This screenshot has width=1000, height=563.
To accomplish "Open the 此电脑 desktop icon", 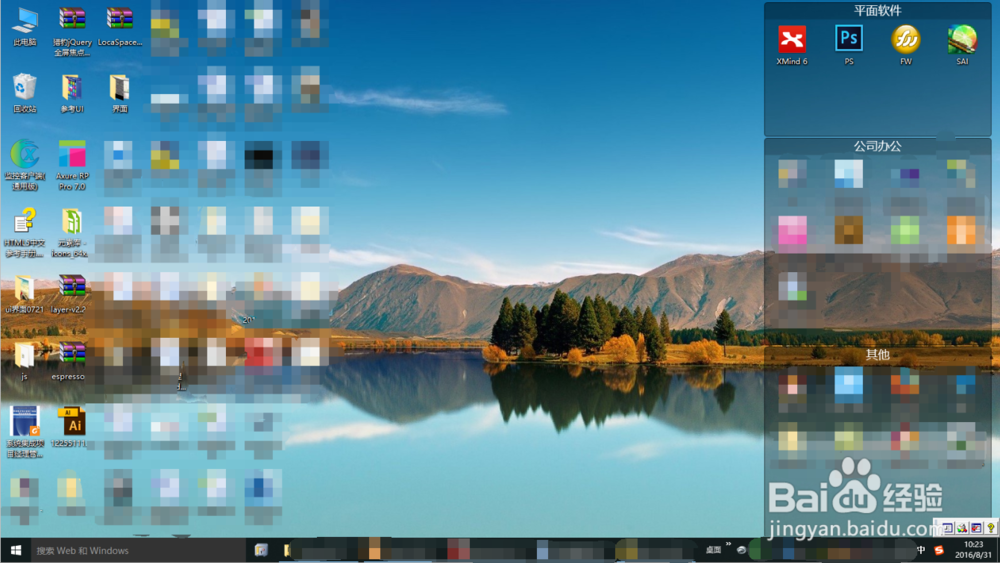I will click(x=24, y=26).
